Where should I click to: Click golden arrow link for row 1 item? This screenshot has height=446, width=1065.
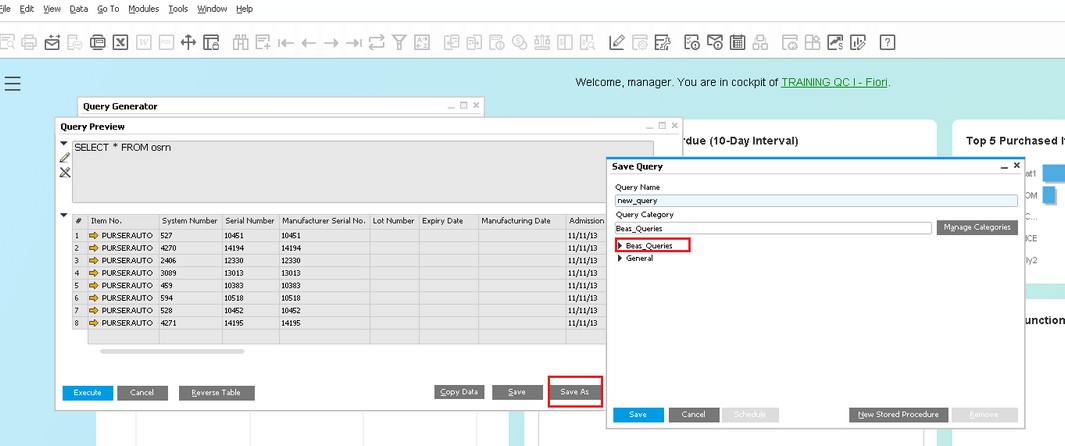[x=94, y=236]
